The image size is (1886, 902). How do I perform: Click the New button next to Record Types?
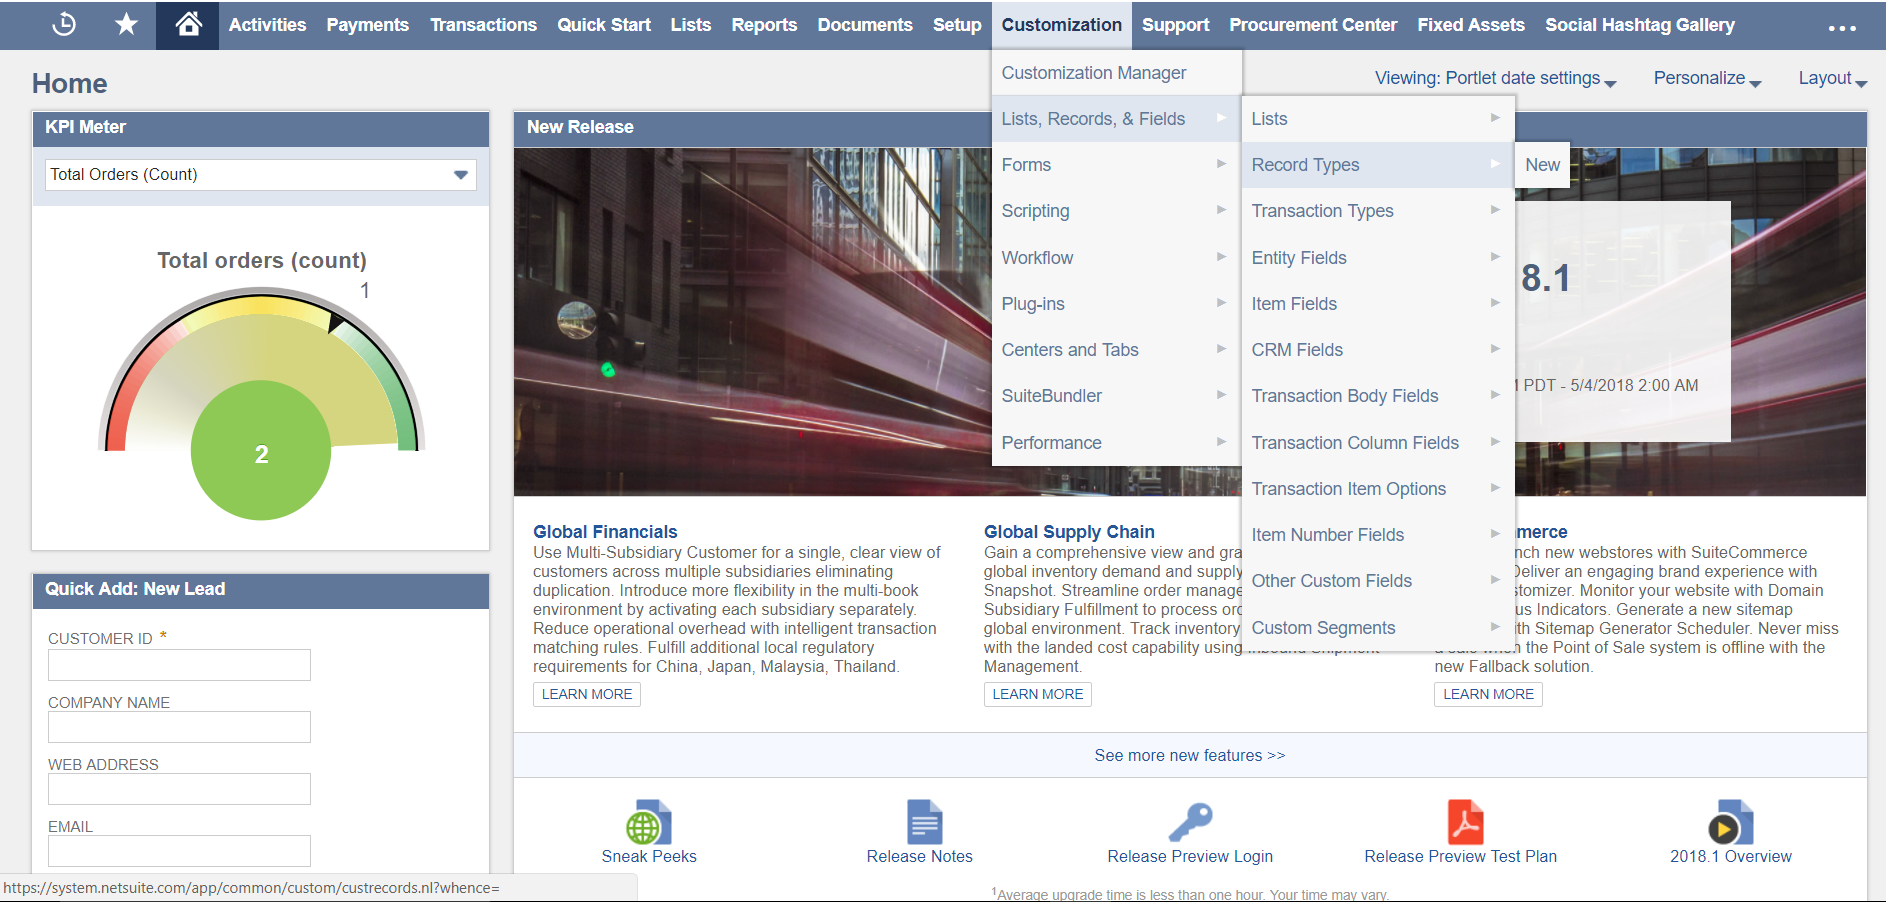click(1541, 164)
